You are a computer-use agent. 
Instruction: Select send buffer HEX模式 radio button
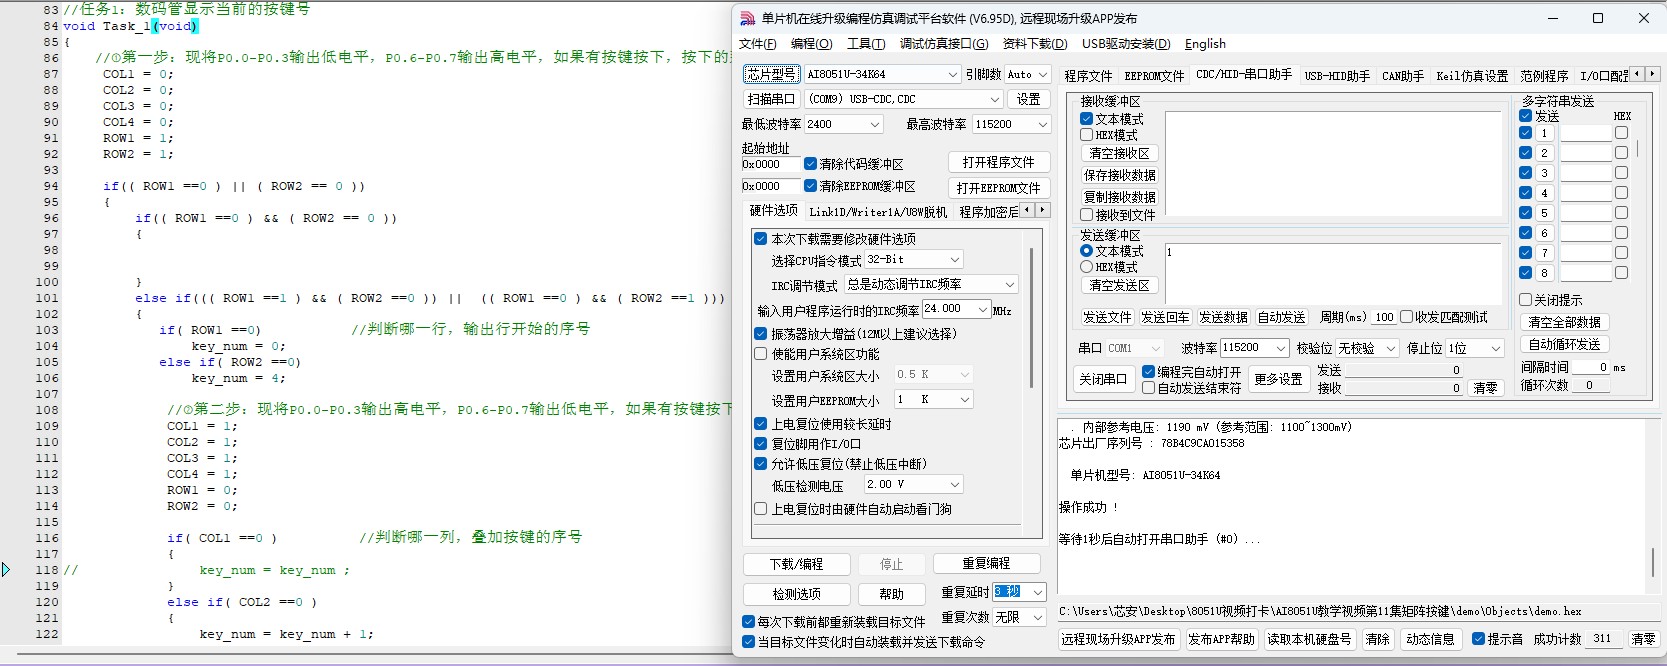coord(1087,267)
